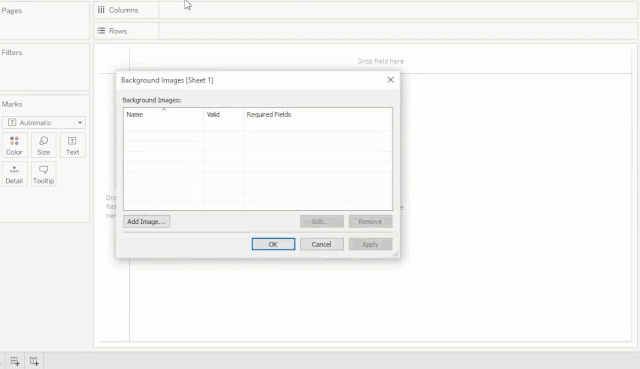Click the Filters shelf label
The height and width of the screenshot is (369, 640).
click(12, 53)
